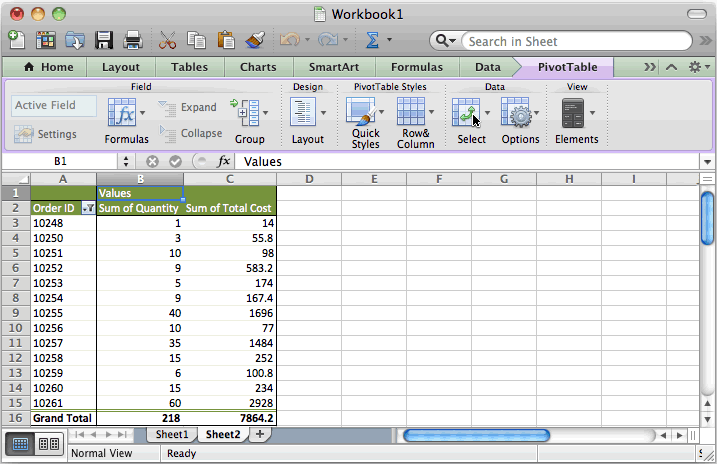Switch to Normal View button
The width and height of the screenshot is (717, 464).
(20, 443)
